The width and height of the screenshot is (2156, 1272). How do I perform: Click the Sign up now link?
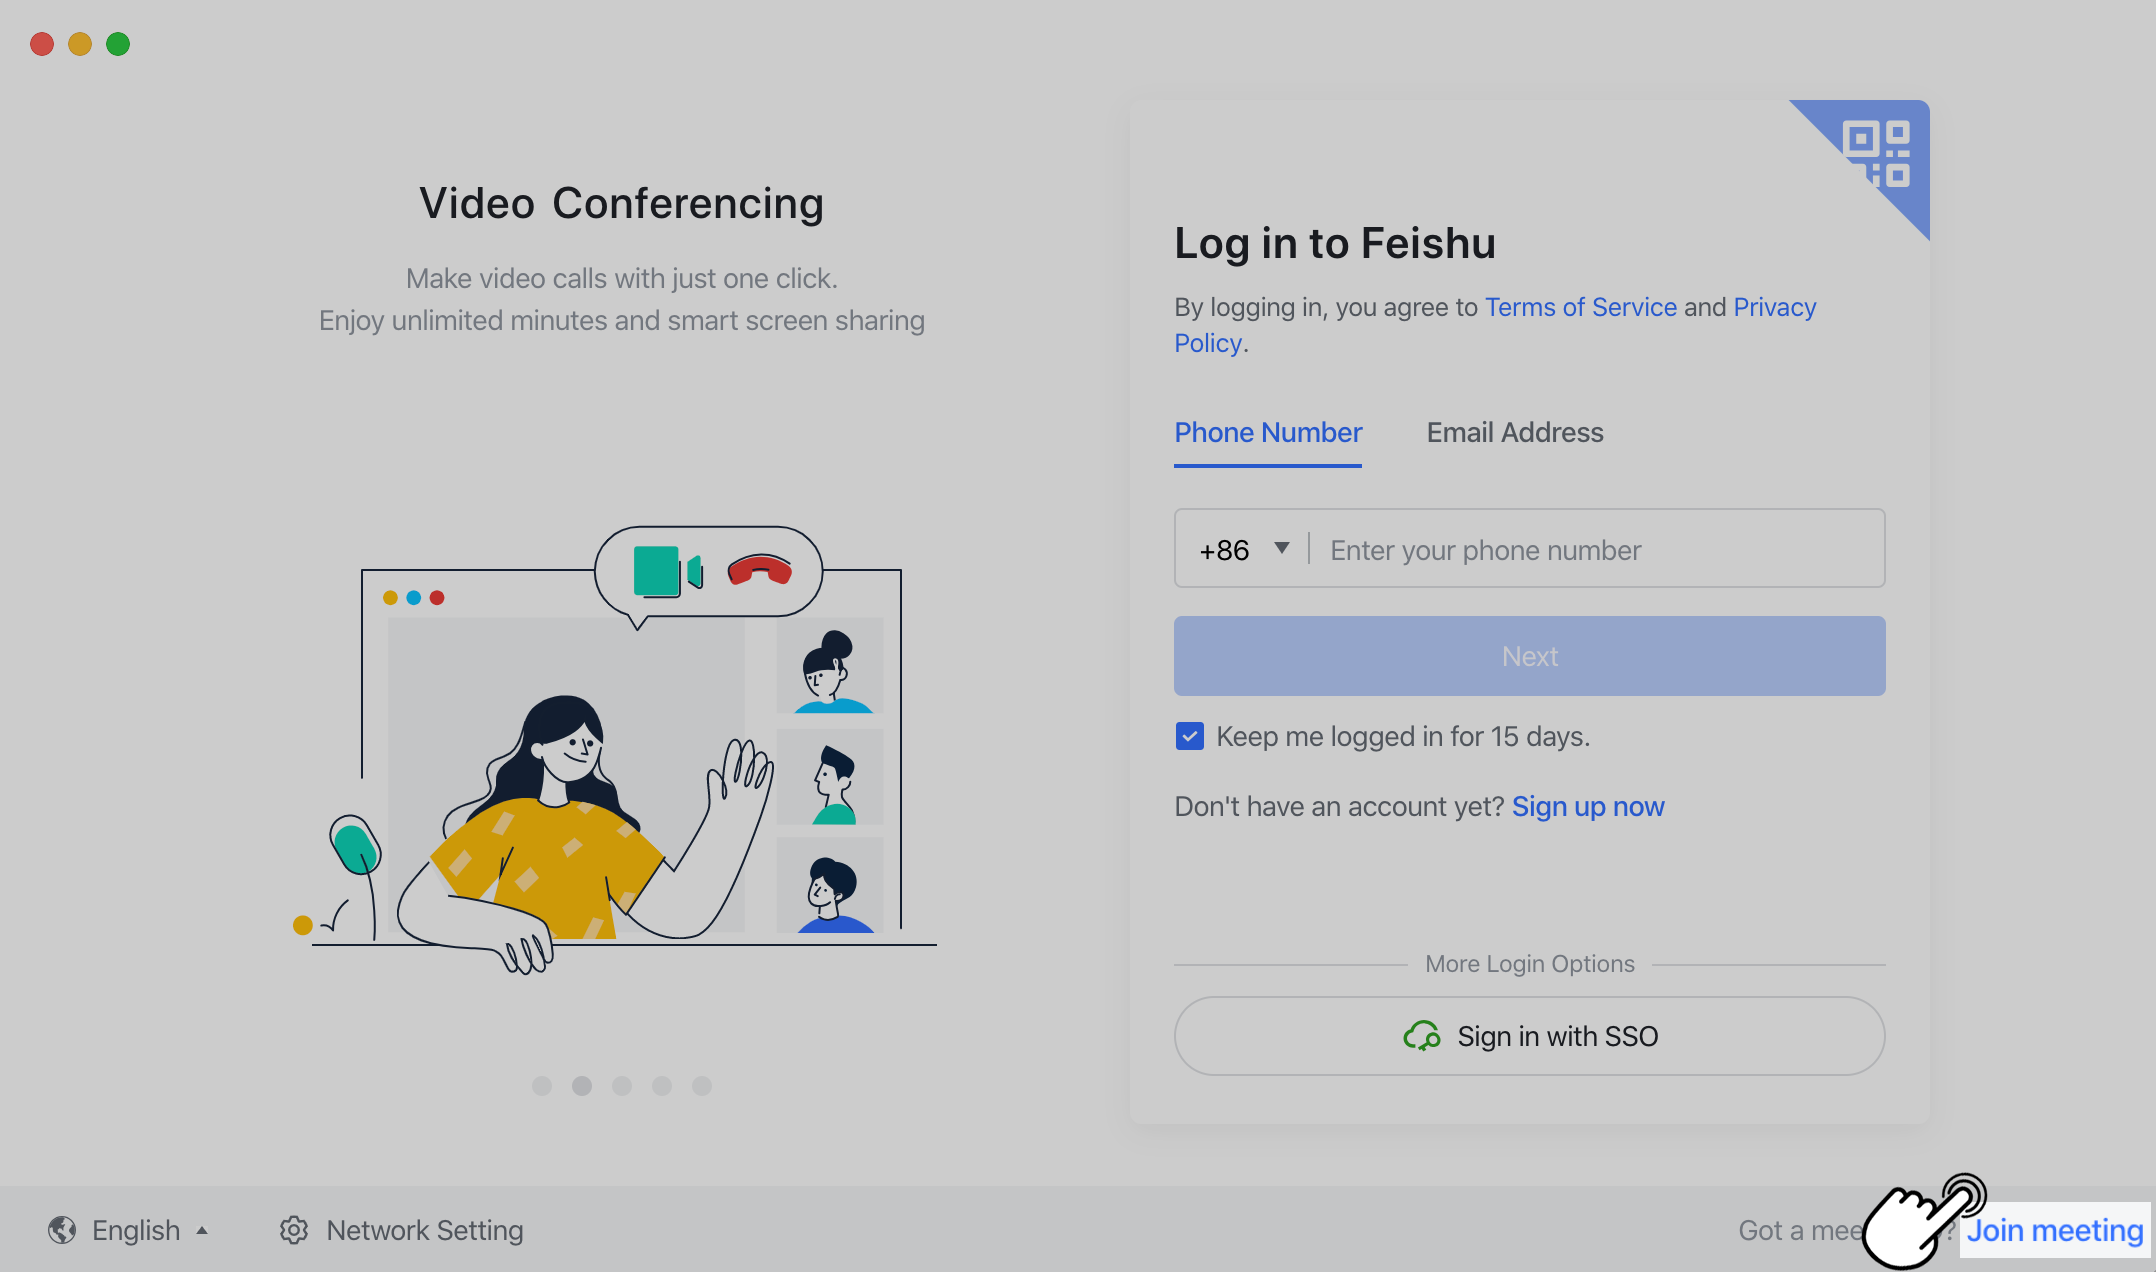click(x=1588, y=807)
